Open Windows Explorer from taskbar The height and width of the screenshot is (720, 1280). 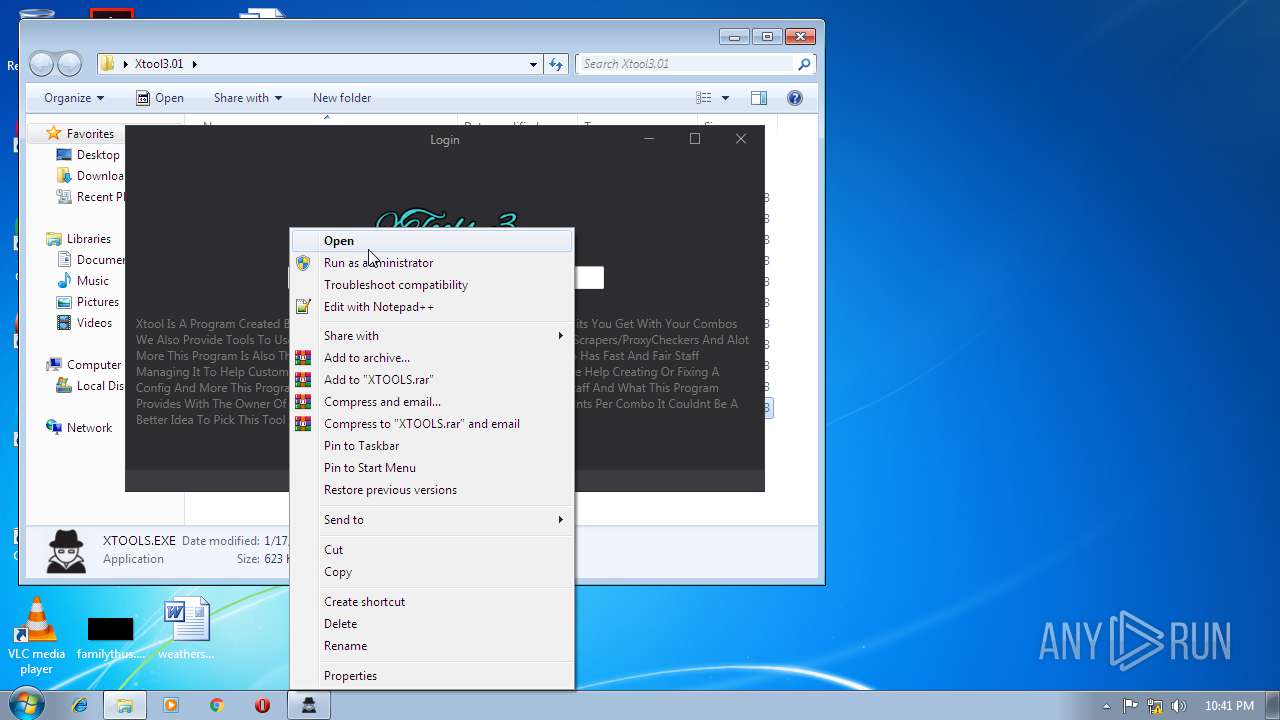click(x=124, y=705)
